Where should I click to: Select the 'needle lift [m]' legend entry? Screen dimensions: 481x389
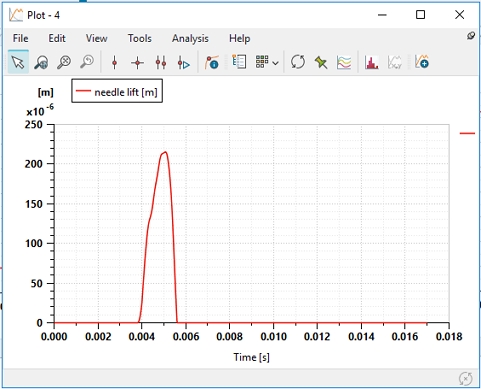[117, 91]
